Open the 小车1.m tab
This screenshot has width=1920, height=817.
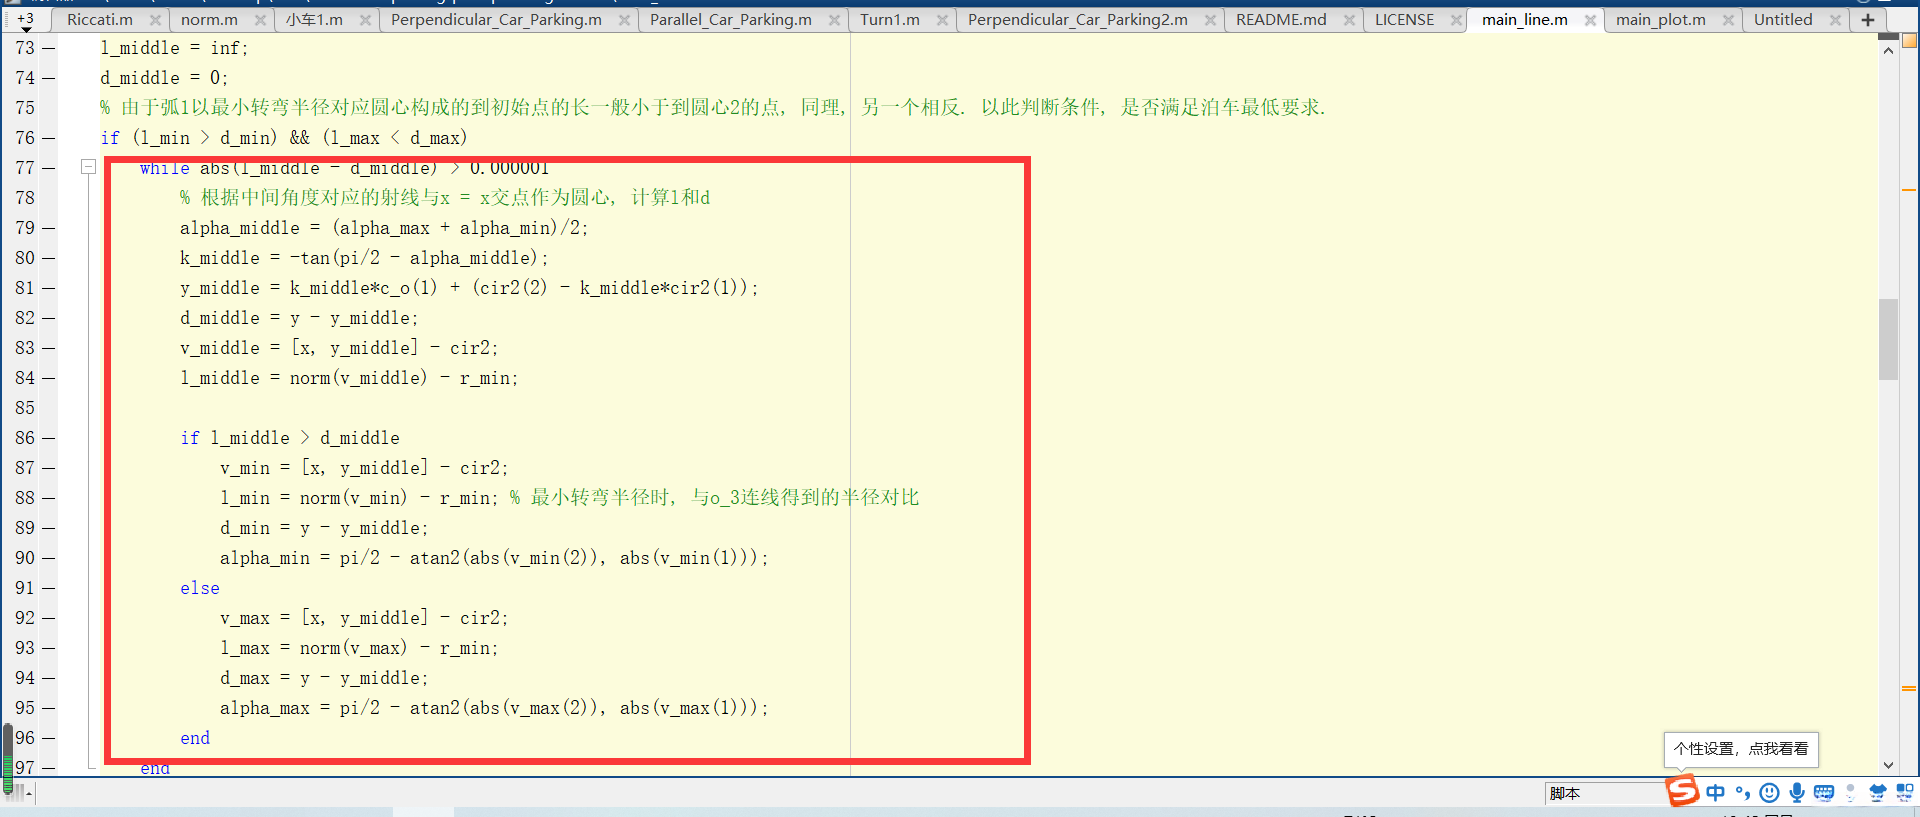[x=314, y=20]
